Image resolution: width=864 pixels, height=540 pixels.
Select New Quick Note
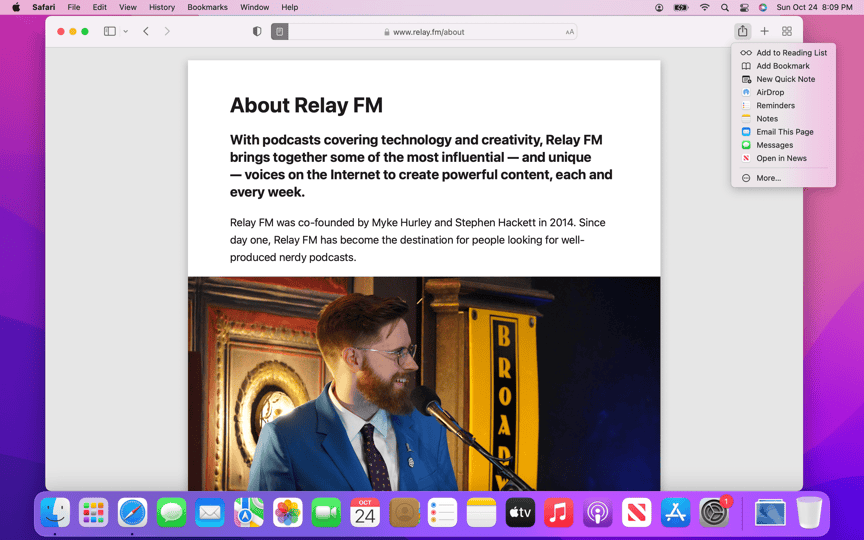[784, 79]
